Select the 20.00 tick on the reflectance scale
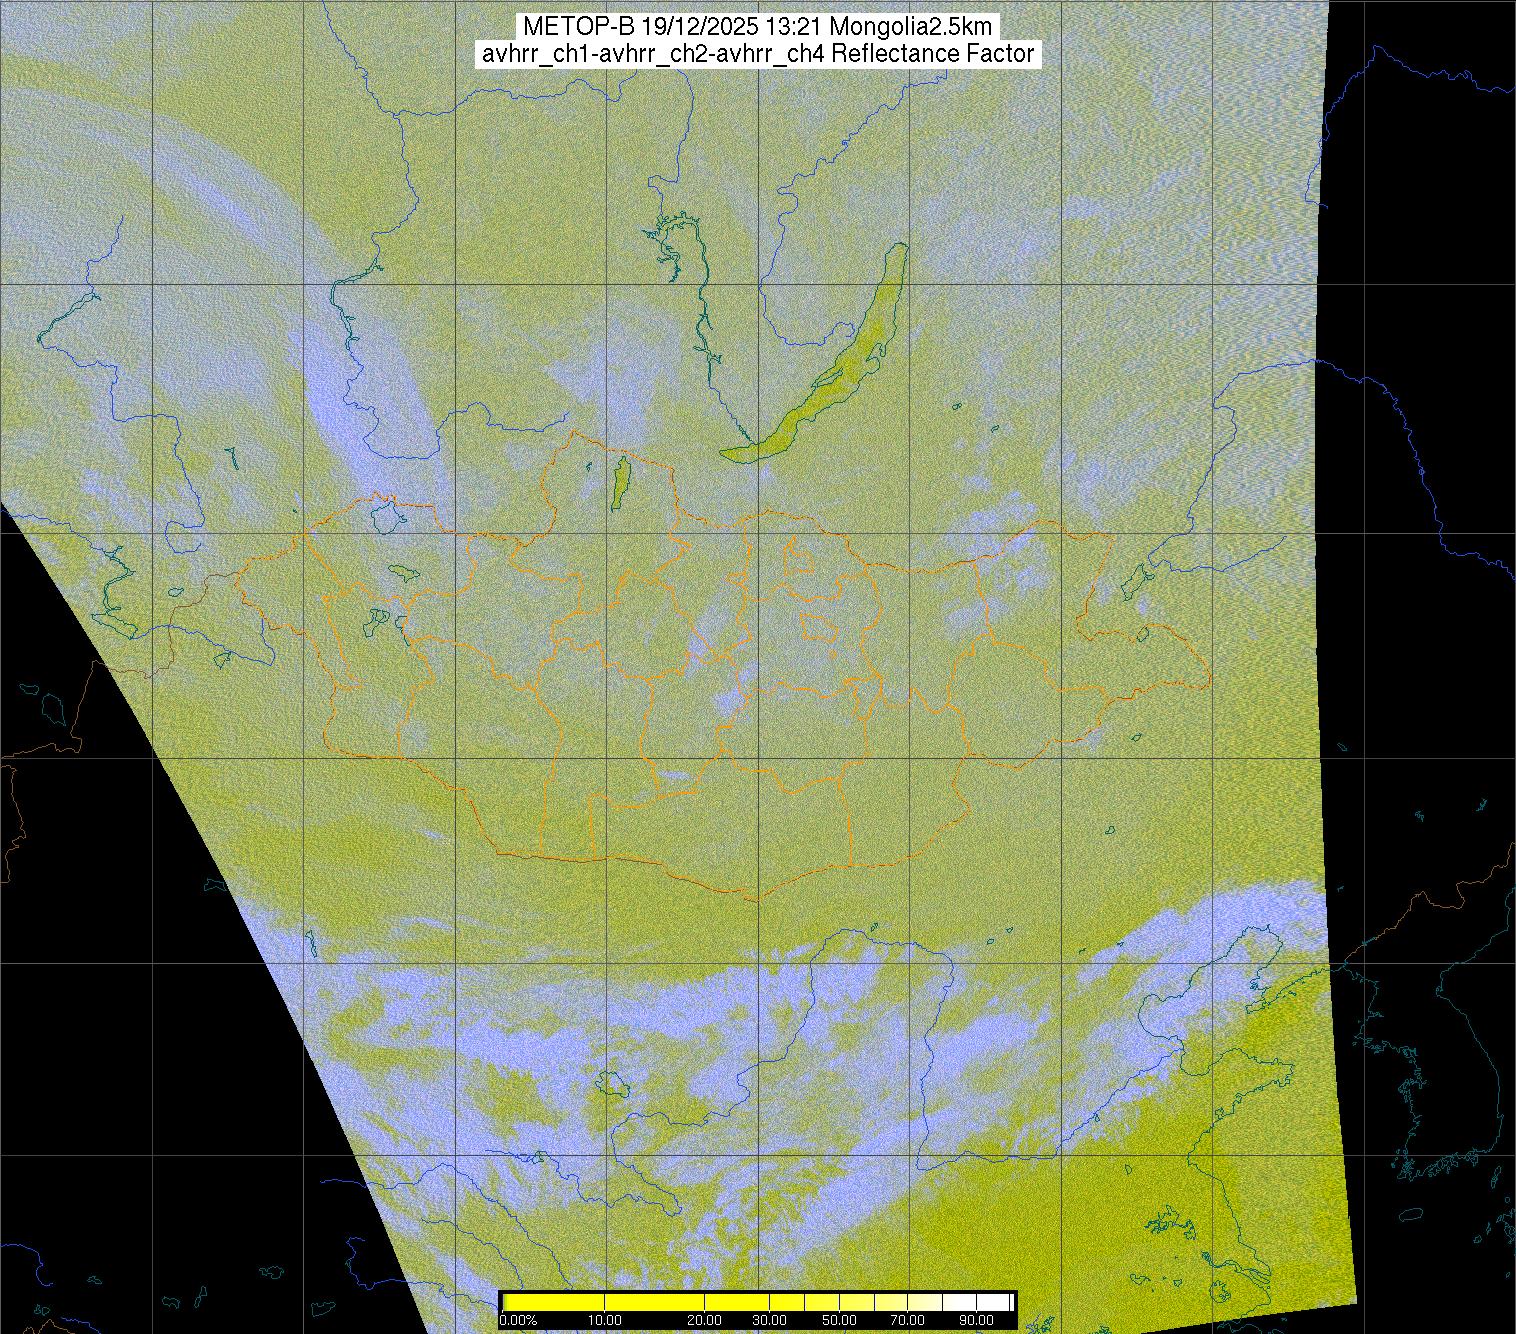Image resolution: width=1516 pixels, height=1334 pixels. 706,1320
